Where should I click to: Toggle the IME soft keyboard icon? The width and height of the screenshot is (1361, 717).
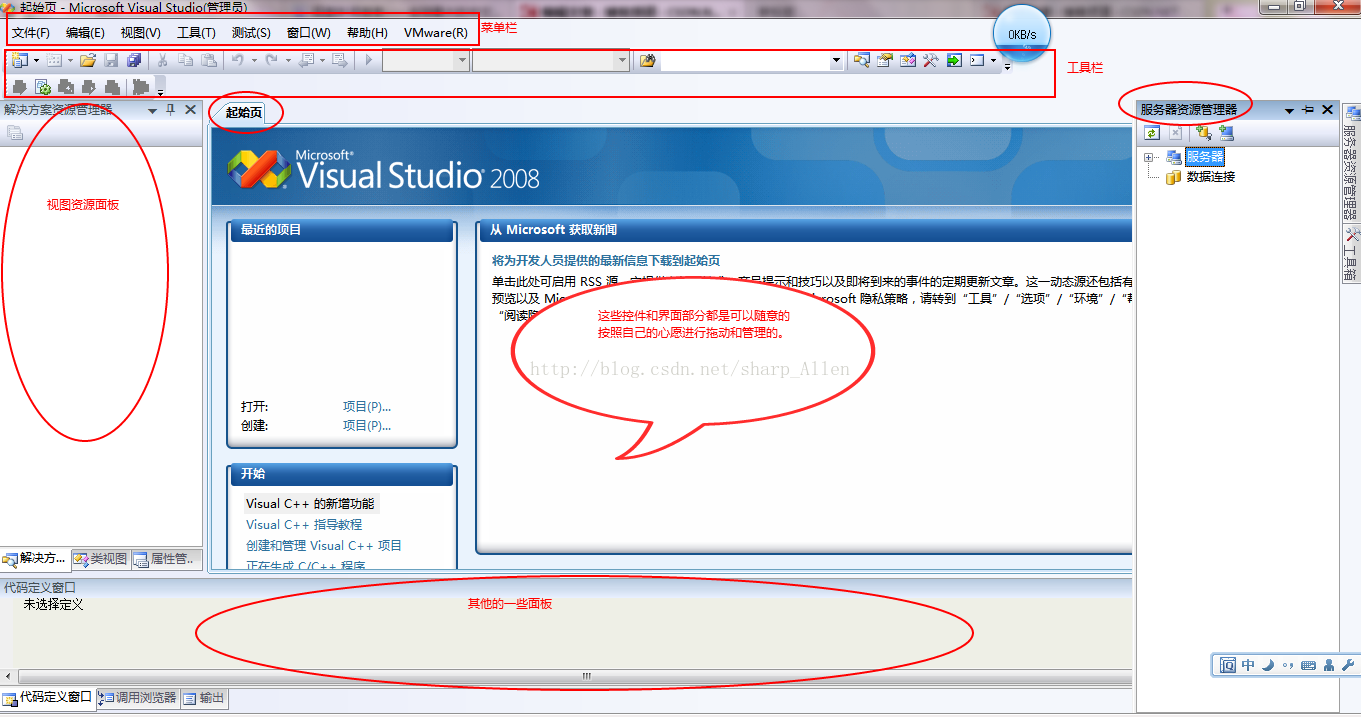tap(1308, 665)
